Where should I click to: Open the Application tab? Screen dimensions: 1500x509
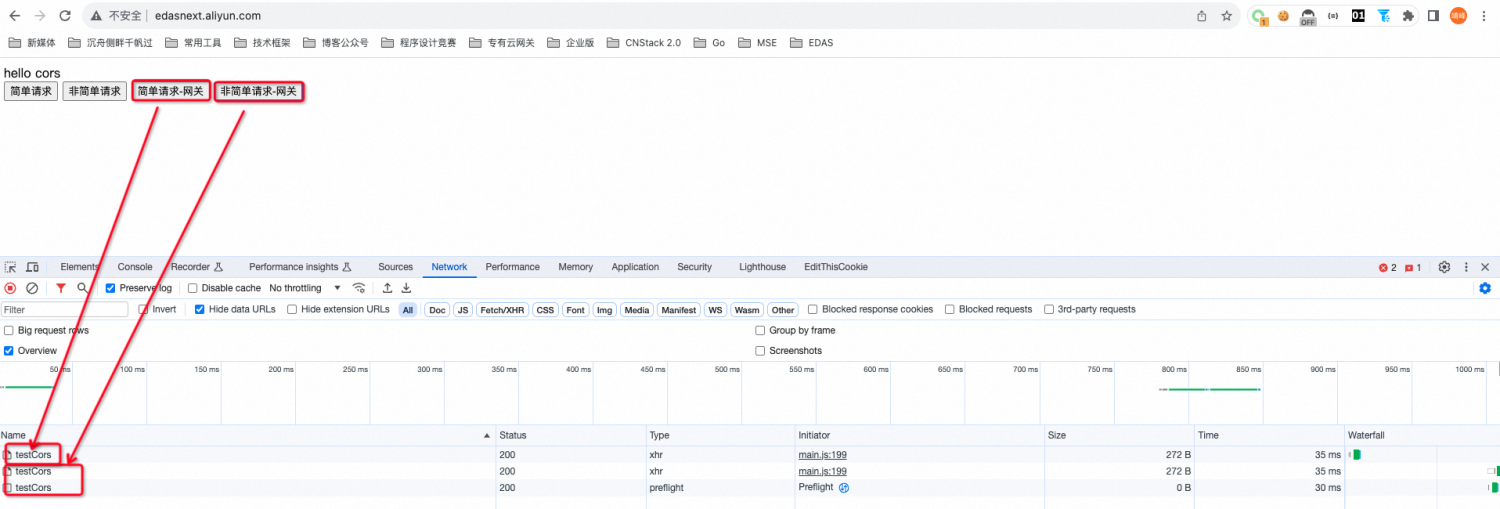click(636, 267)
